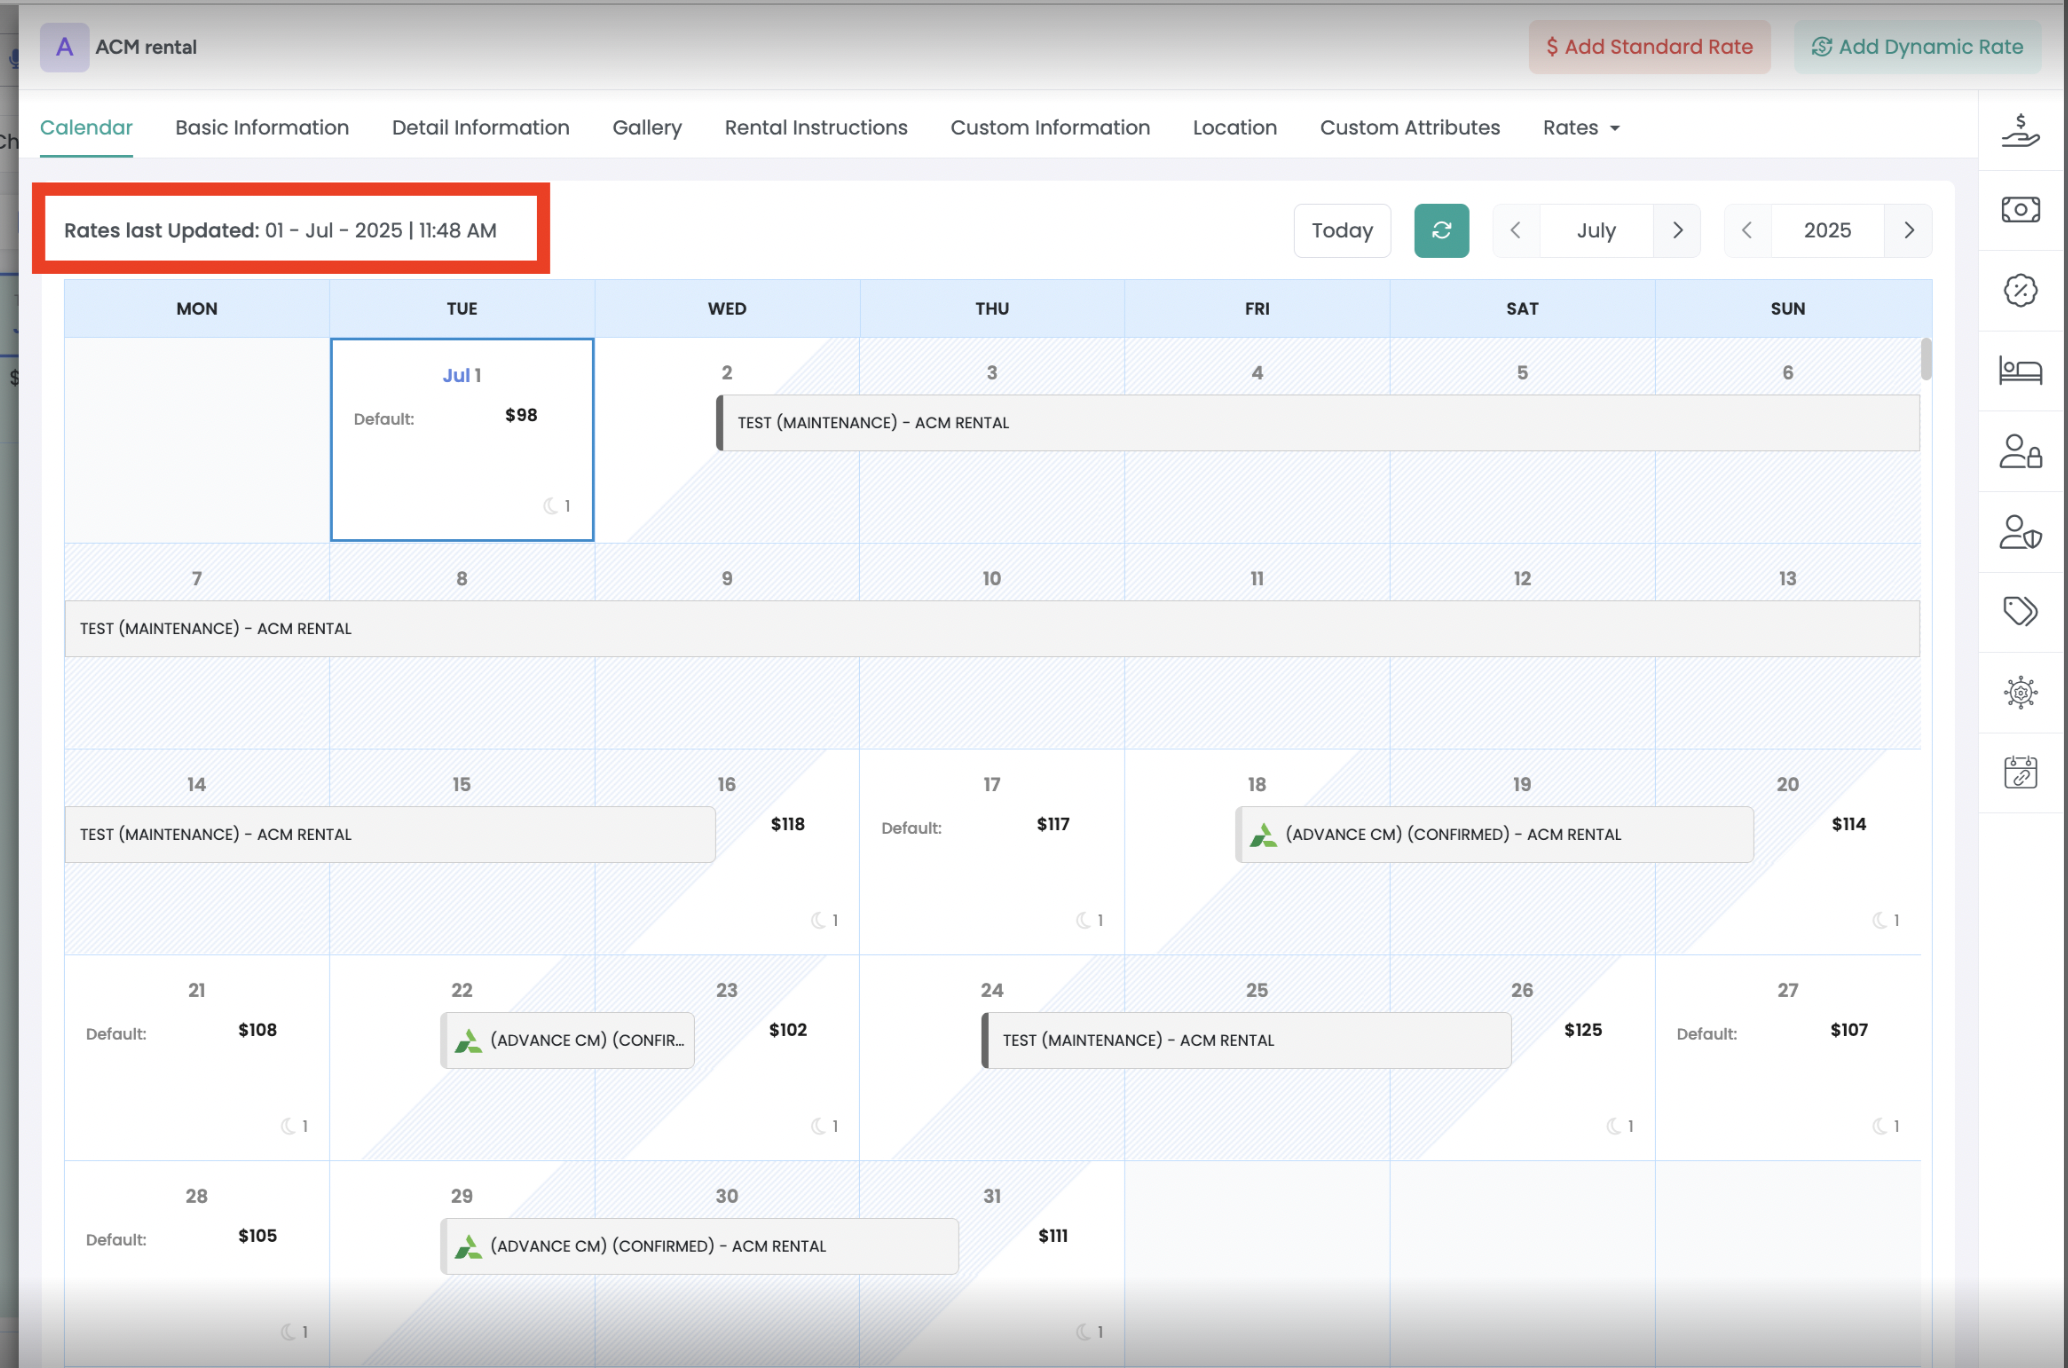Click Add Dynamic Rate button
The width and height of the screenshot is (2068, 1368).
tap(1917, 47)
